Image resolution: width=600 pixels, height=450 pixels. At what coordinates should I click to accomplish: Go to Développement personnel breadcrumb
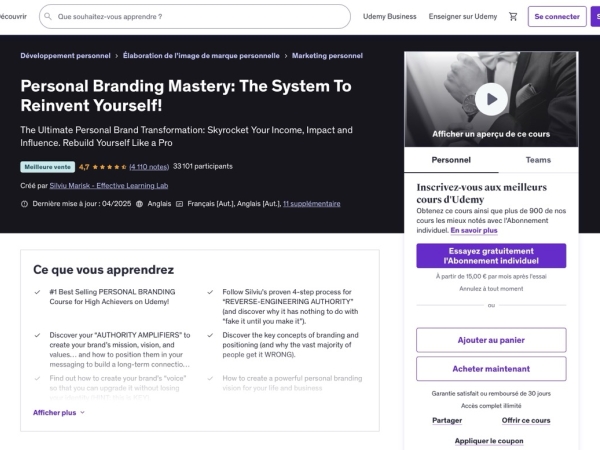tap(65, 55)
